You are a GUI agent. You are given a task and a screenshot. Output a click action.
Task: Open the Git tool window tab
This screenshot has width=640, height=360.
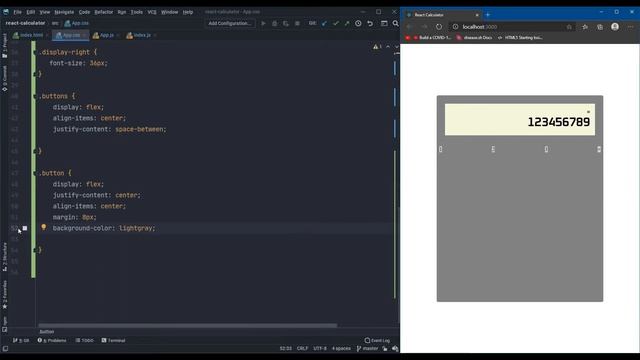point(21,340)
